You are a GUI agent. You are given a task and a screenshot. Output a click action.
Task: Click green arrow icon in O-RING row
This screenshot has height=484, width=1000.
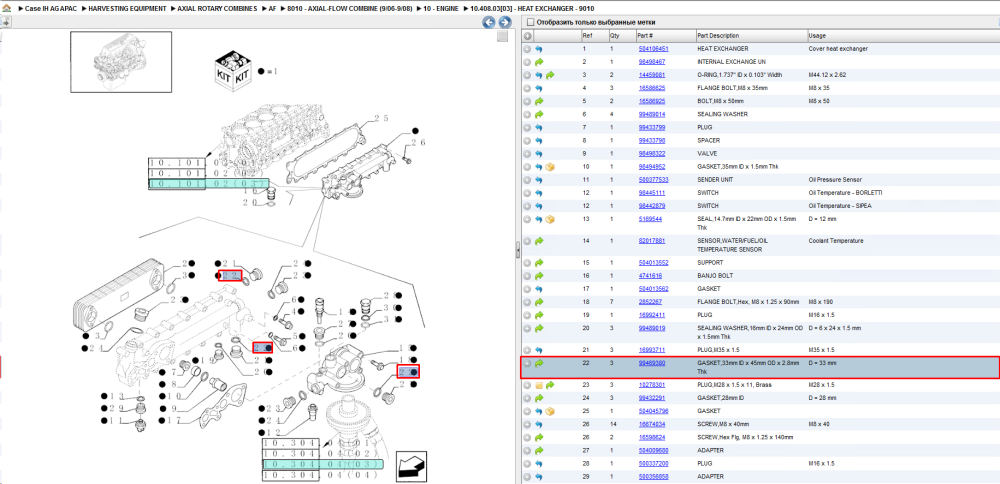(550, 75)
